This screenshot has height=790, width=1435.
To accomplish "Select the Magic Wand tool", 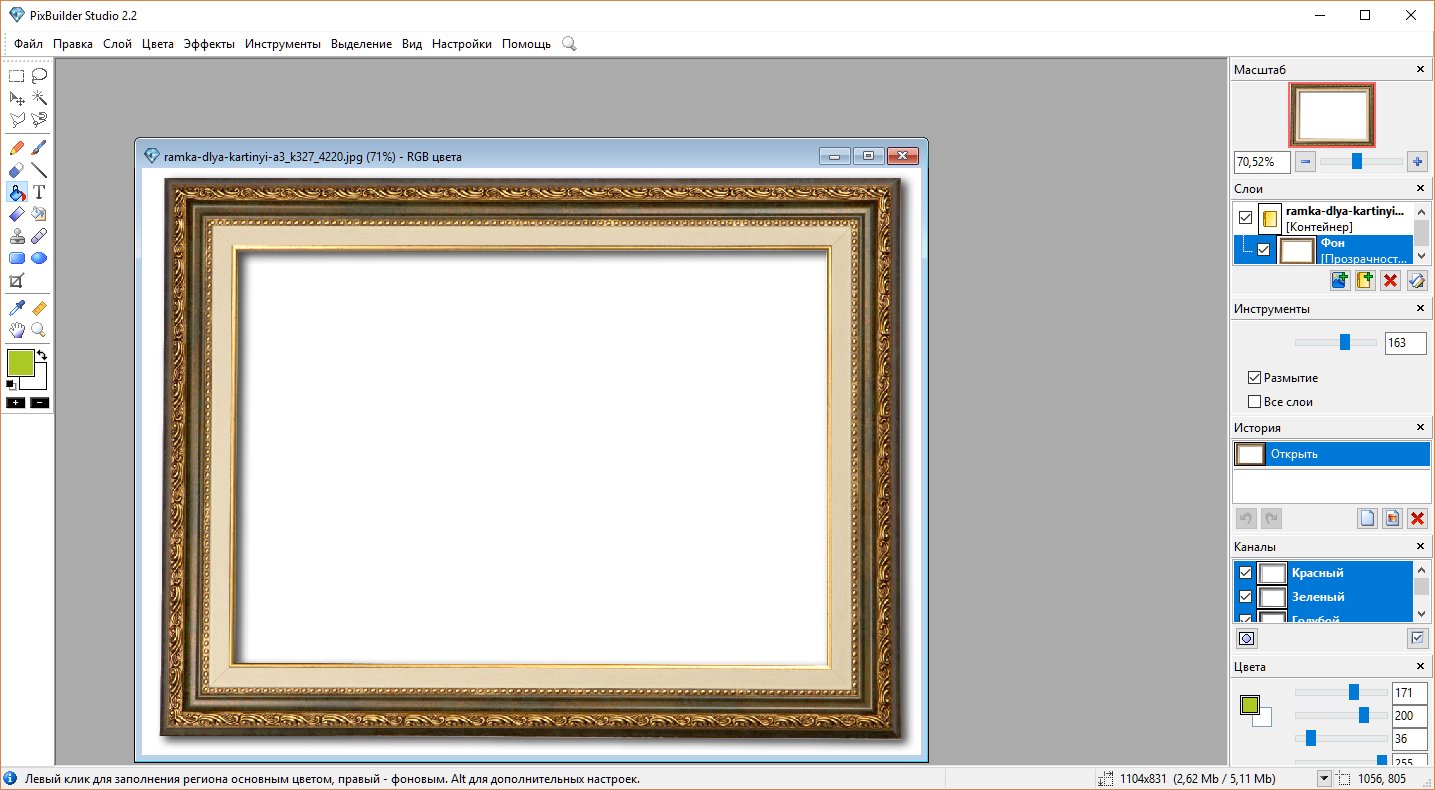I will point(39,97).
